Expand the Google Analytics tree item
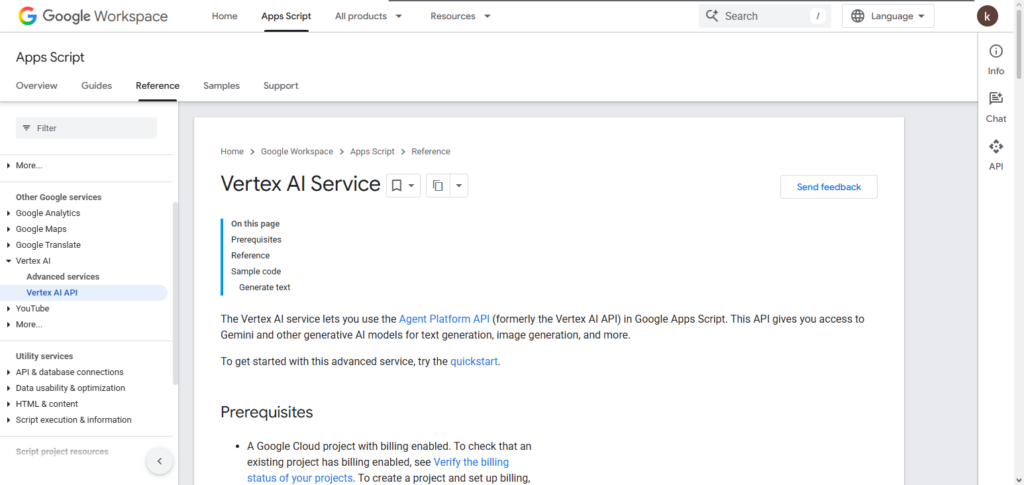Screen dimensions: 1024x485 click(x=8, y=213)
